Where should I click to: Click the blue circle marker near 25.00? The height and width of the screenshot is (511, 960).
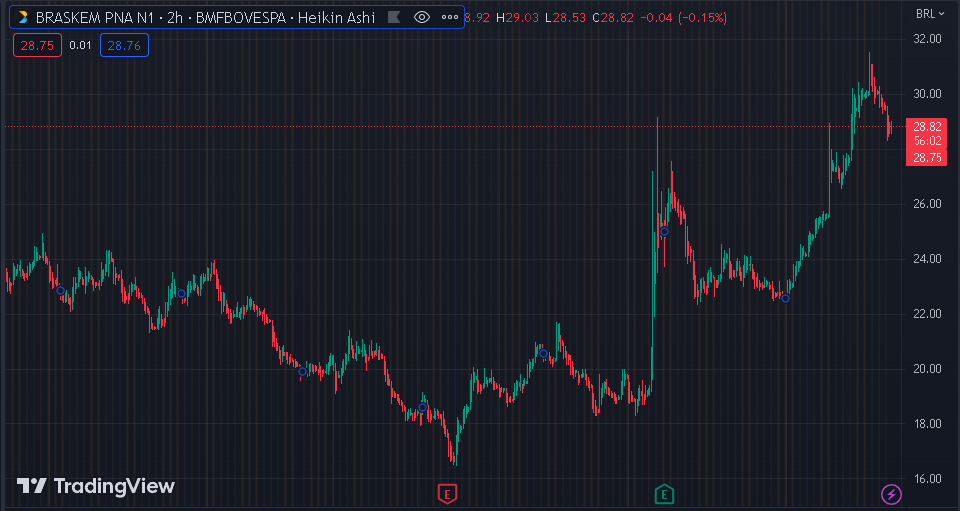click(x=664, y=232)
